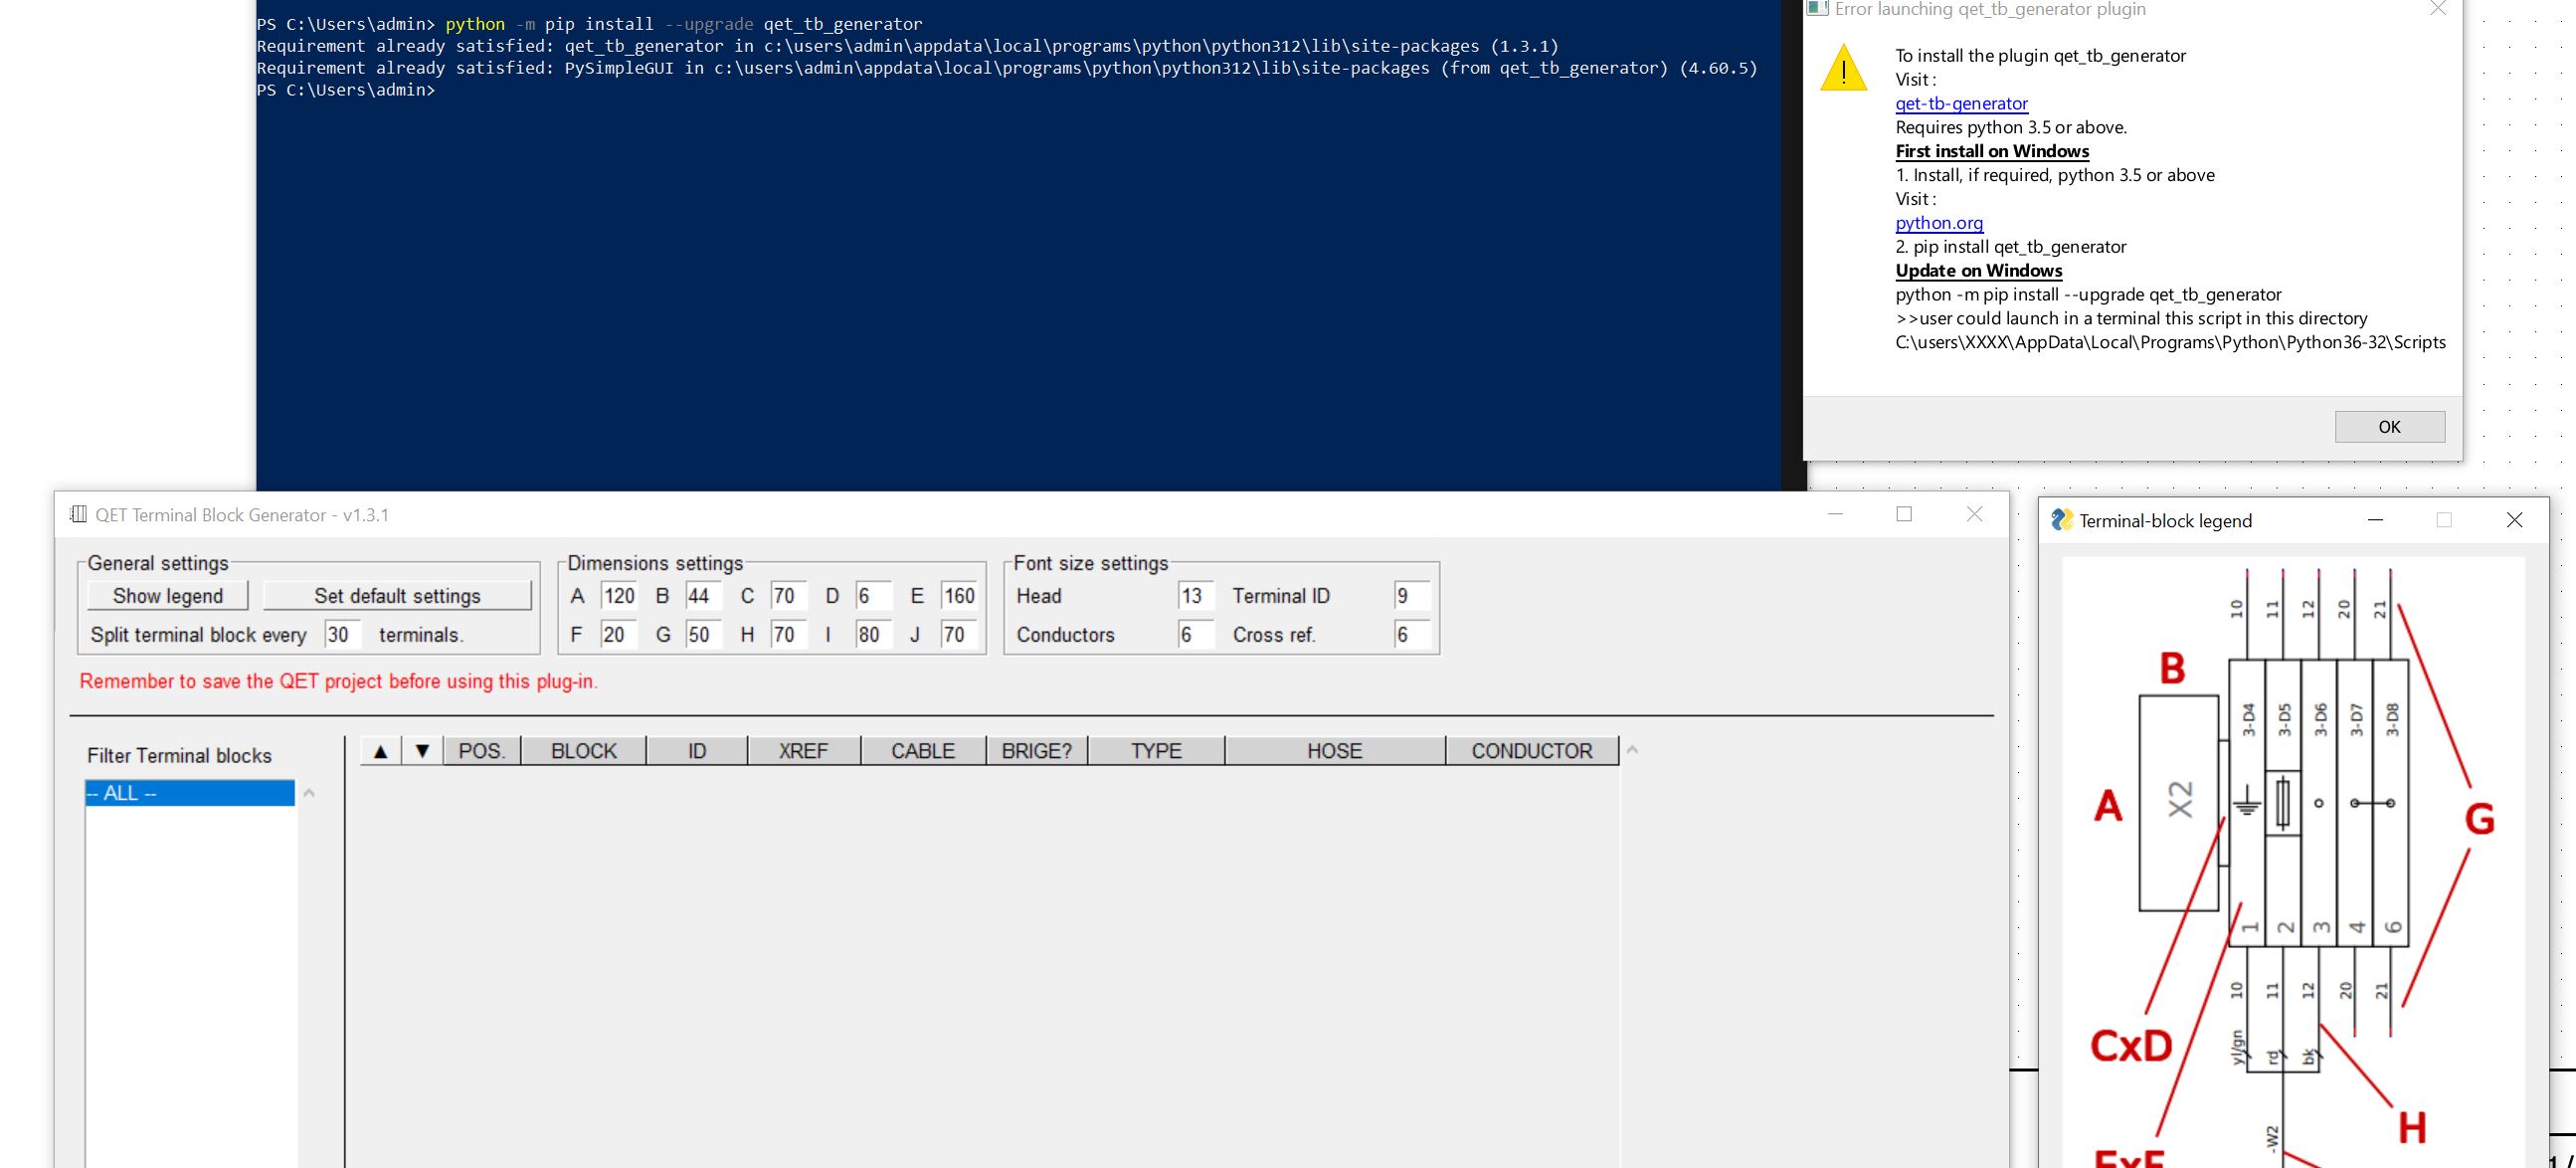The height and width of the screenshot is (1168, 2576).
Task: Click Set default settings button
Action: click(397, 596)
